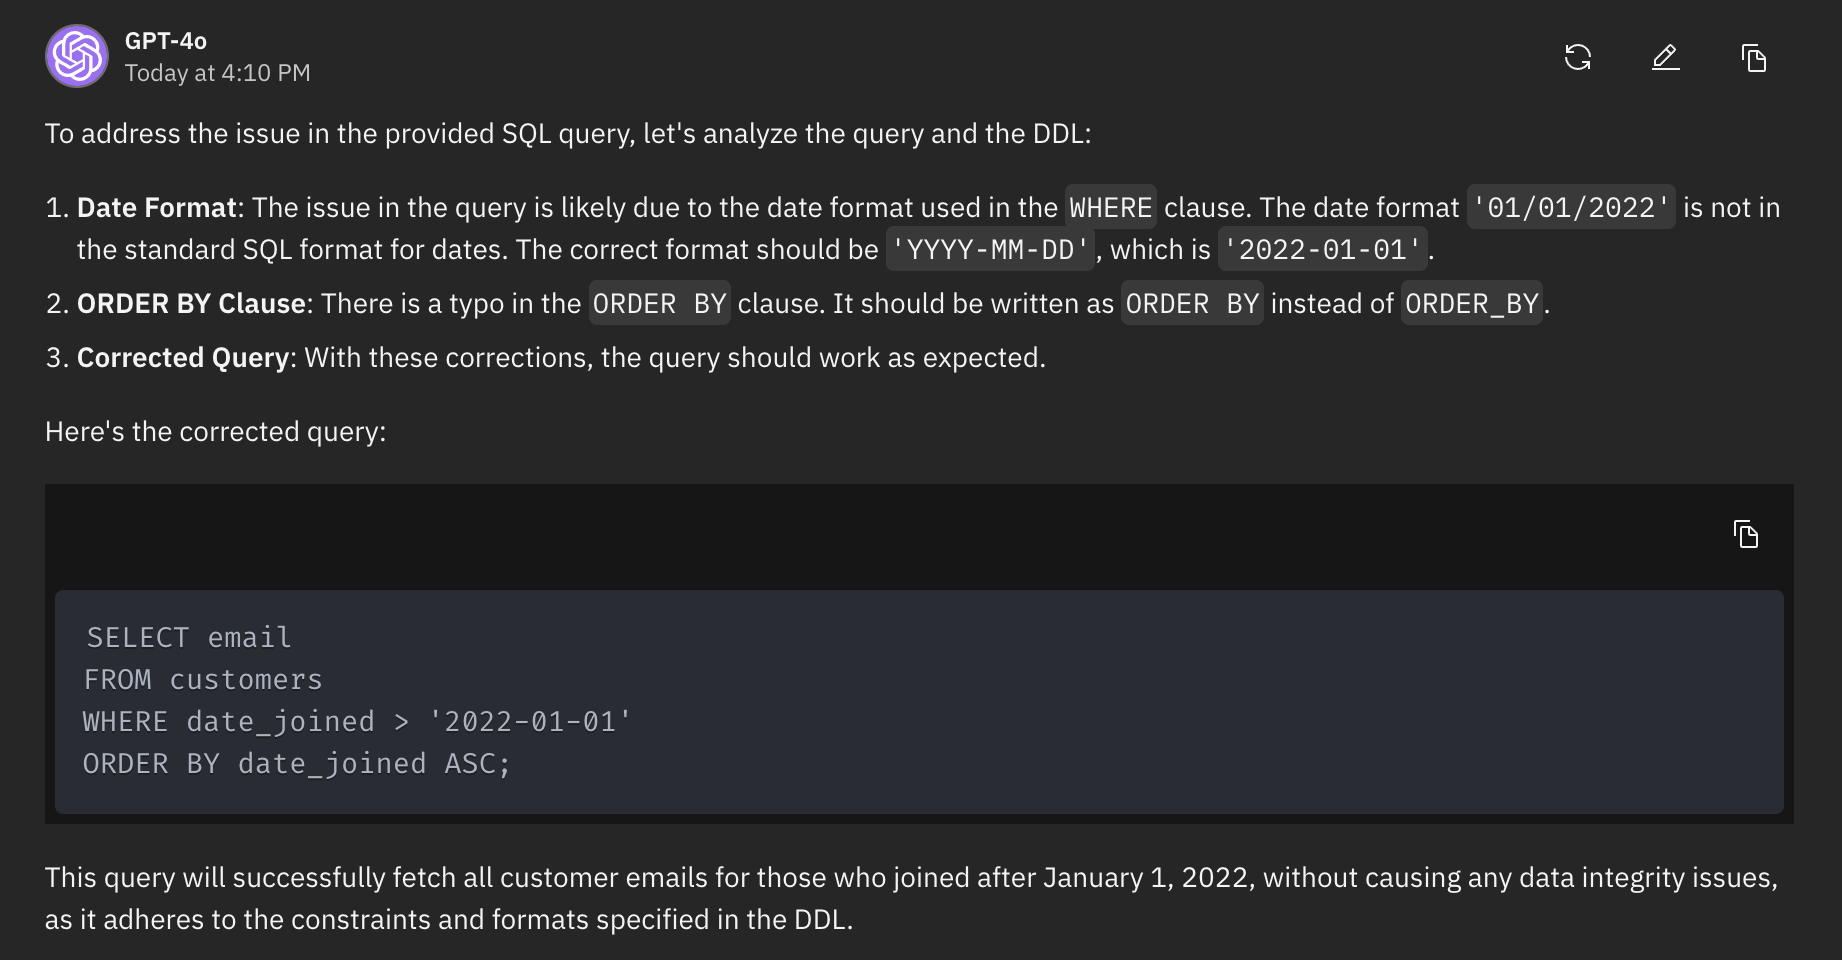Click the '01/01/2022' inline code
The image size is (1842, 960).
coord(1570,208)
